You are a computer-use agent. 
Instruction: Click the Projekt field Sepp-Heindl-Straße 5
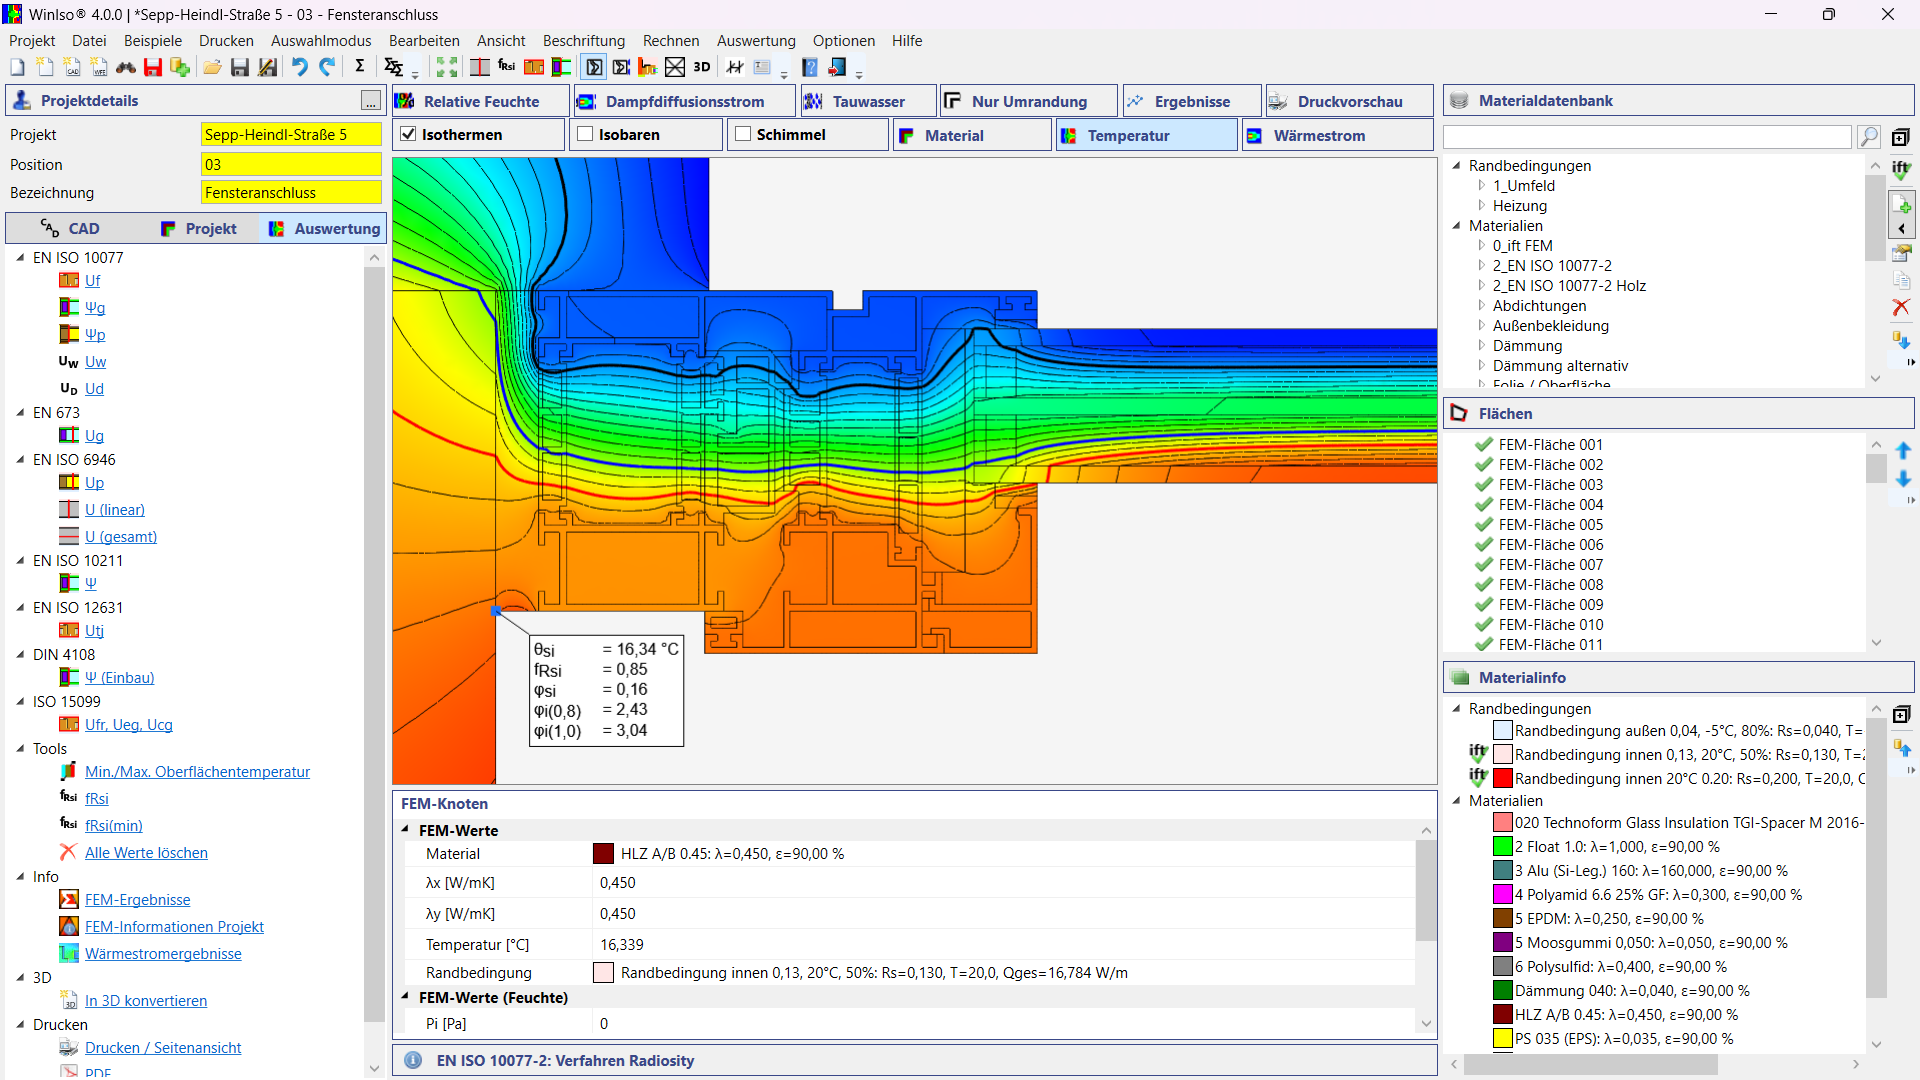(x=291, y=134)
